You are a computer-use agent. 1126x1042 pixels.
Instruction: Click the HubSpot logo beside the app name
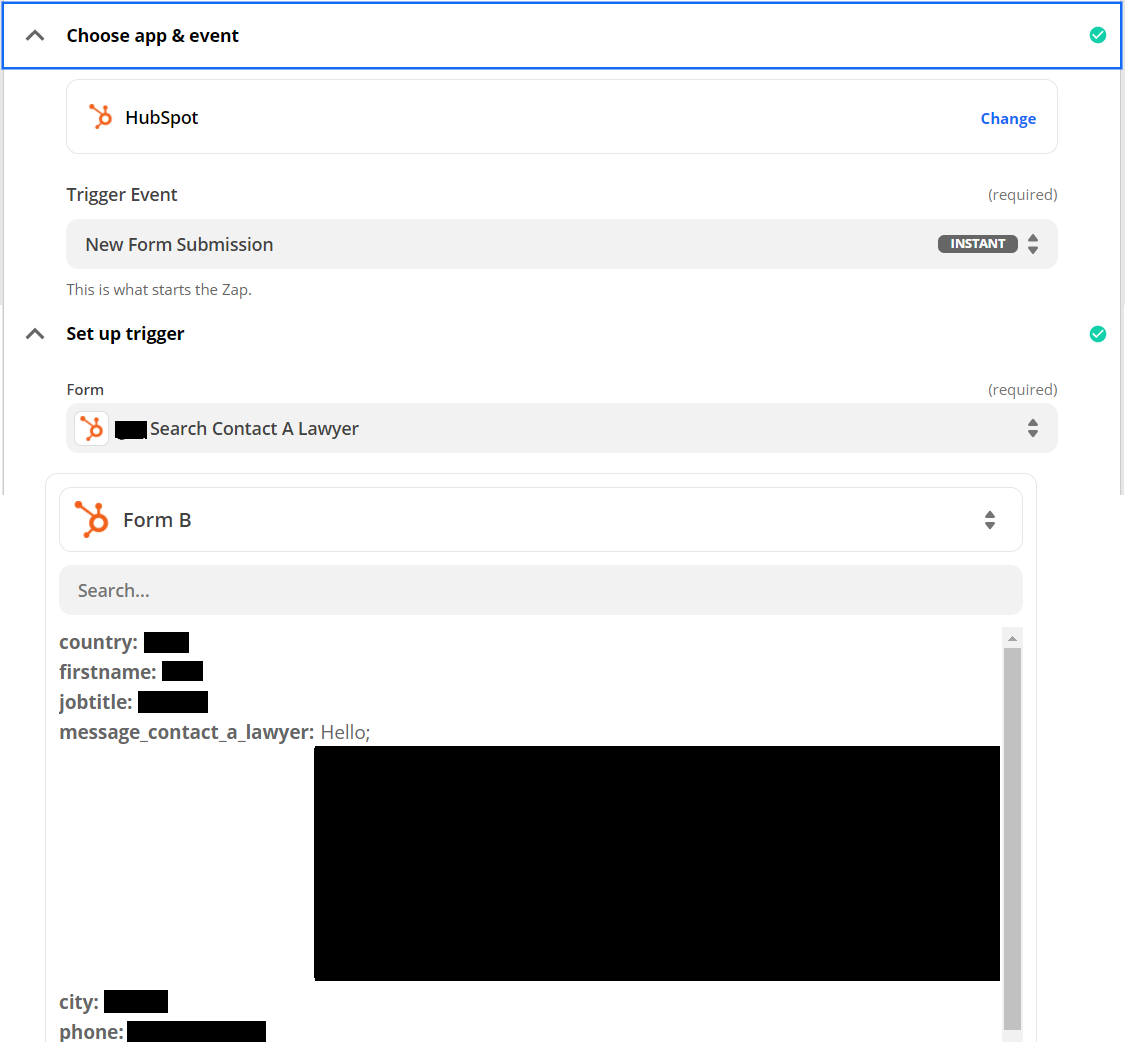pos(100,117)
